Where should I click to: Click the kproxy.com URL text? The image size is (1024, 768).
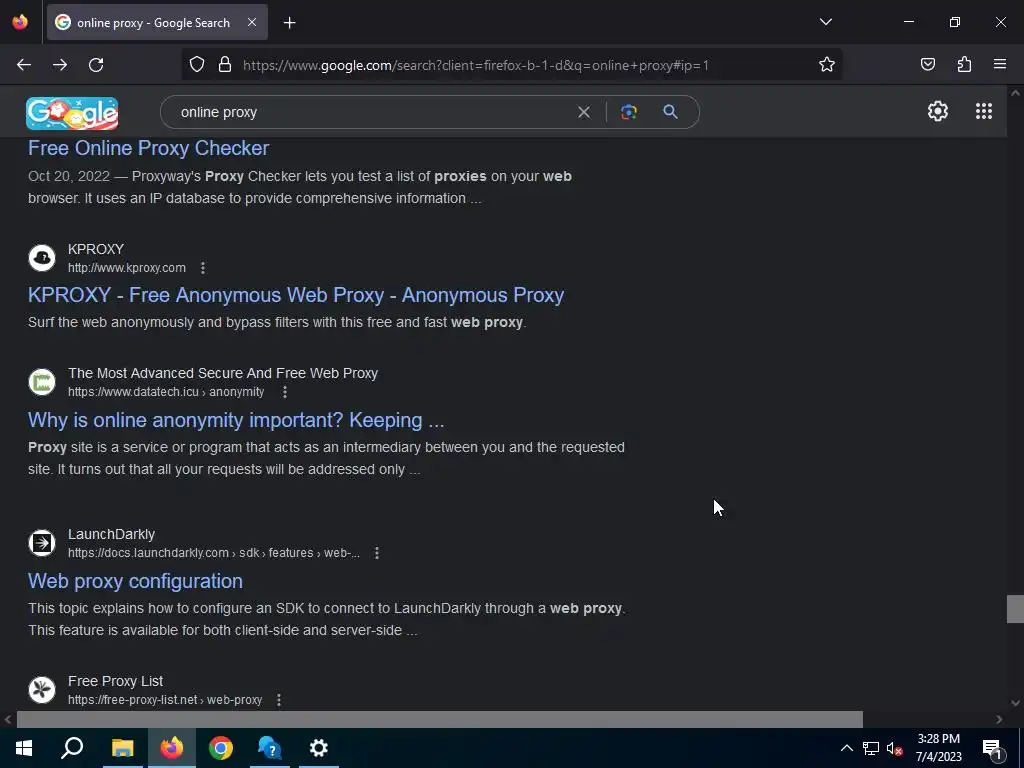(127, 268)
